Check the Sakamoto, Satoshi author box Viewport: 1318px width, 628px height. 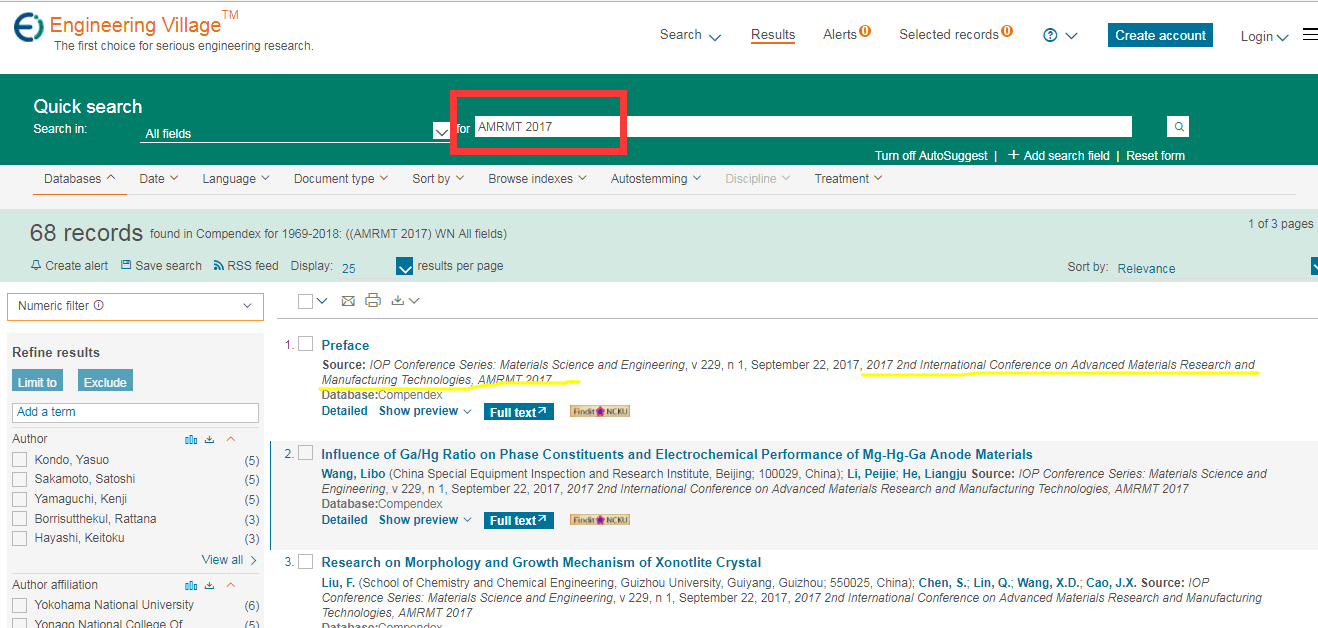pos(19,479)
